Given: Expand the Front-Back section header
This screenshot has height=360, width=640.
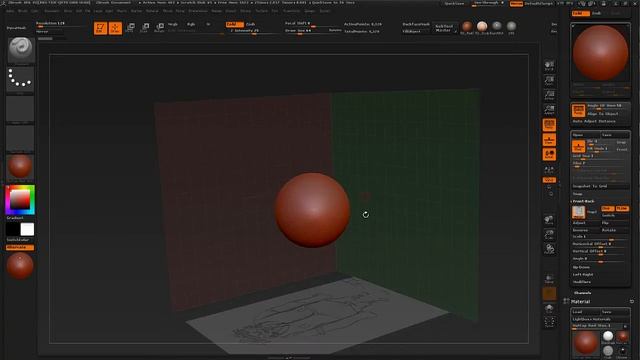Looking at the screenshot, I should [x=584, y=201].
